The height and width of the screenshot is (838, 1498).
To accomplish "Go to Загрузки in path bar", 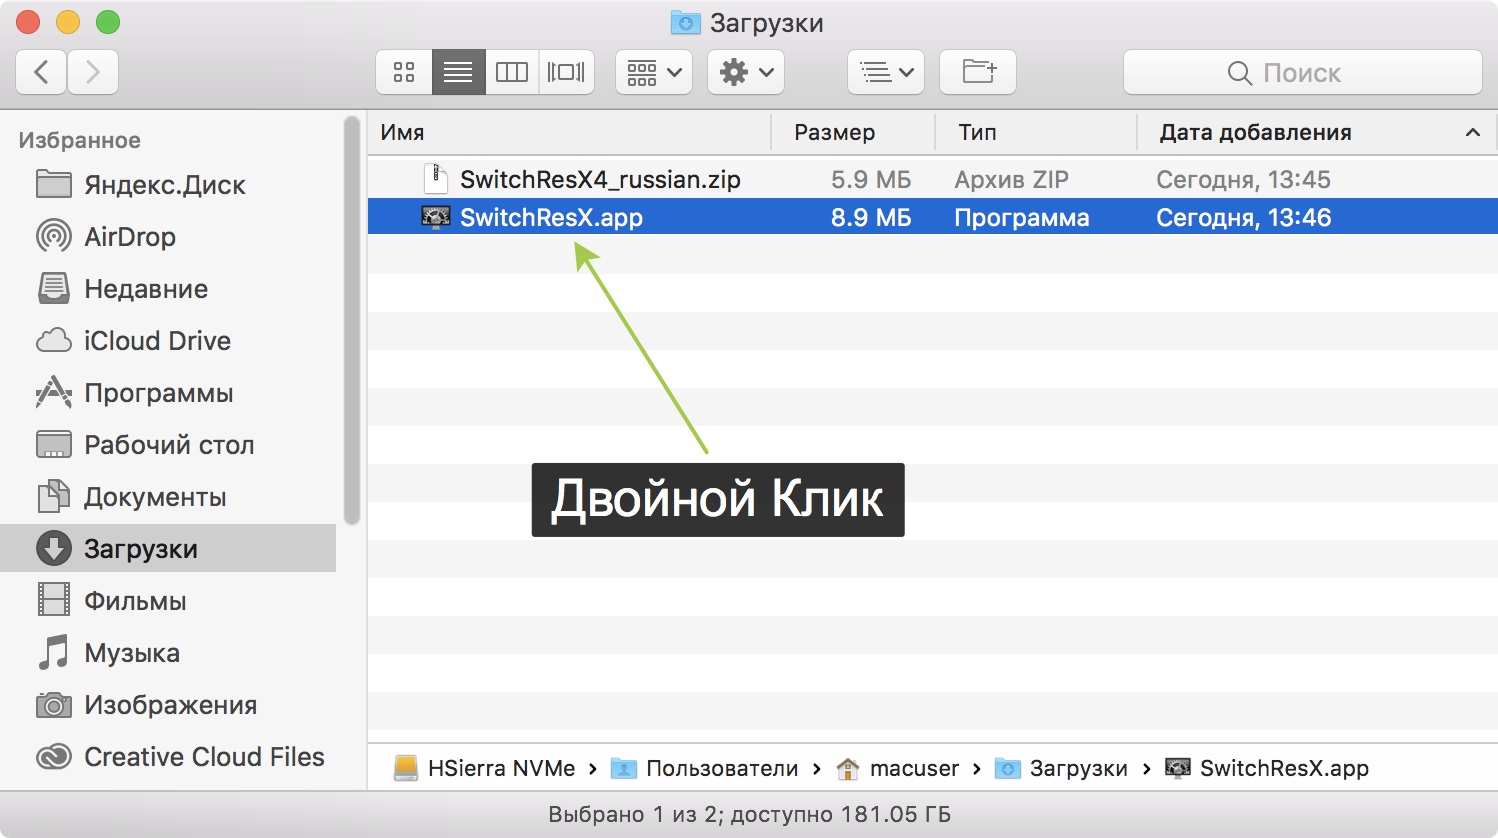I will pos(1061,768).
